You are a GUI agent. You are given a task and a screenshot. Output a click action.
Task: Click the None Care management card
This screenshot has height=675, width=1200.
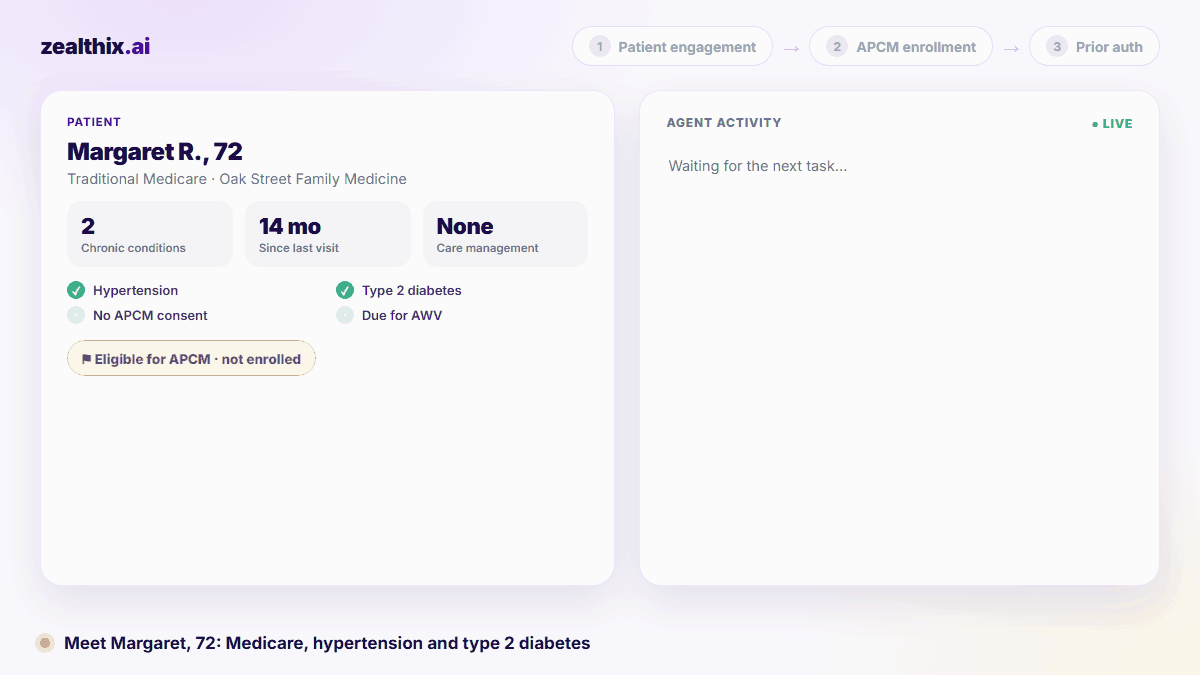coord(505,234)
